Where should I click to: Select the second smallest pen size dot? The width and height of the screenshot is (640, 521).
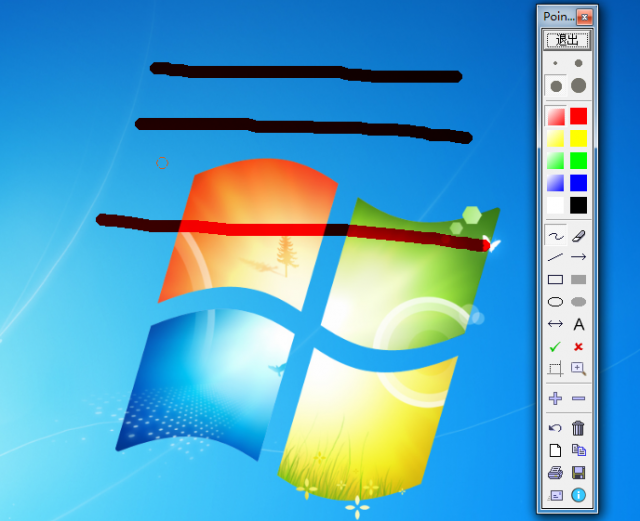(x=578, y=63)
